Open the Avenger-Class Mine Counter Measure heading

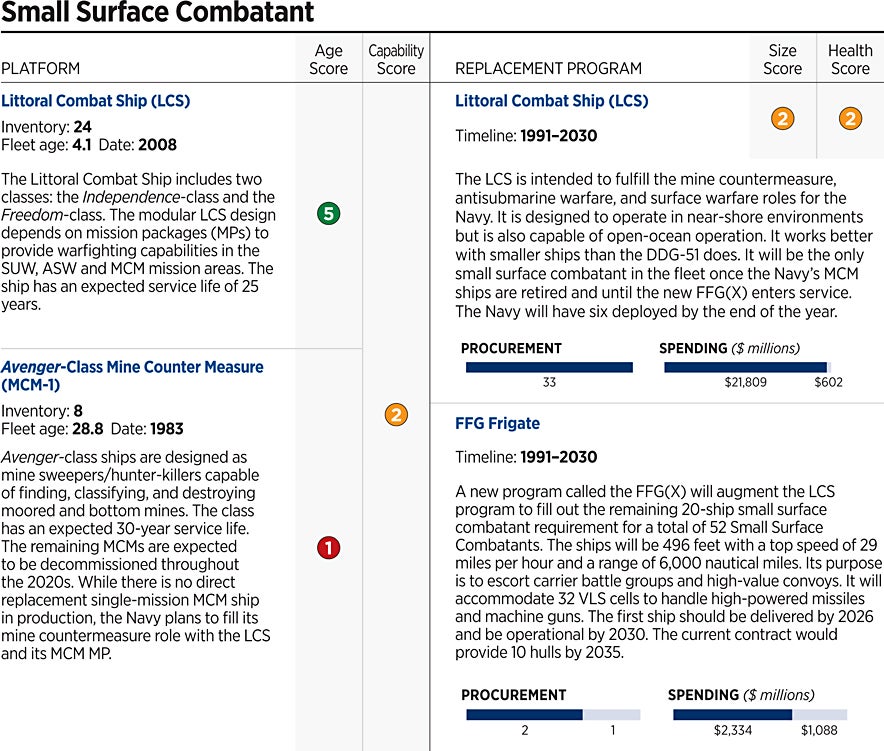[x=132, y=375]
